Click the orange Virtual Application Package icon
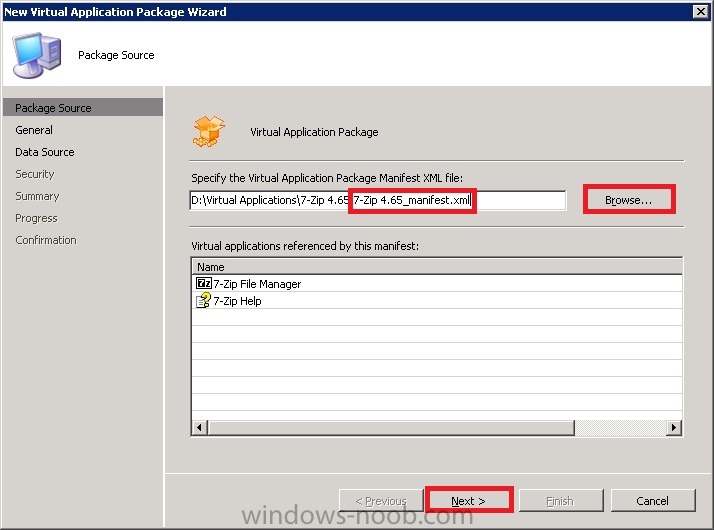The width and height of the screenshot is (714, 530). tap(209, 132)
